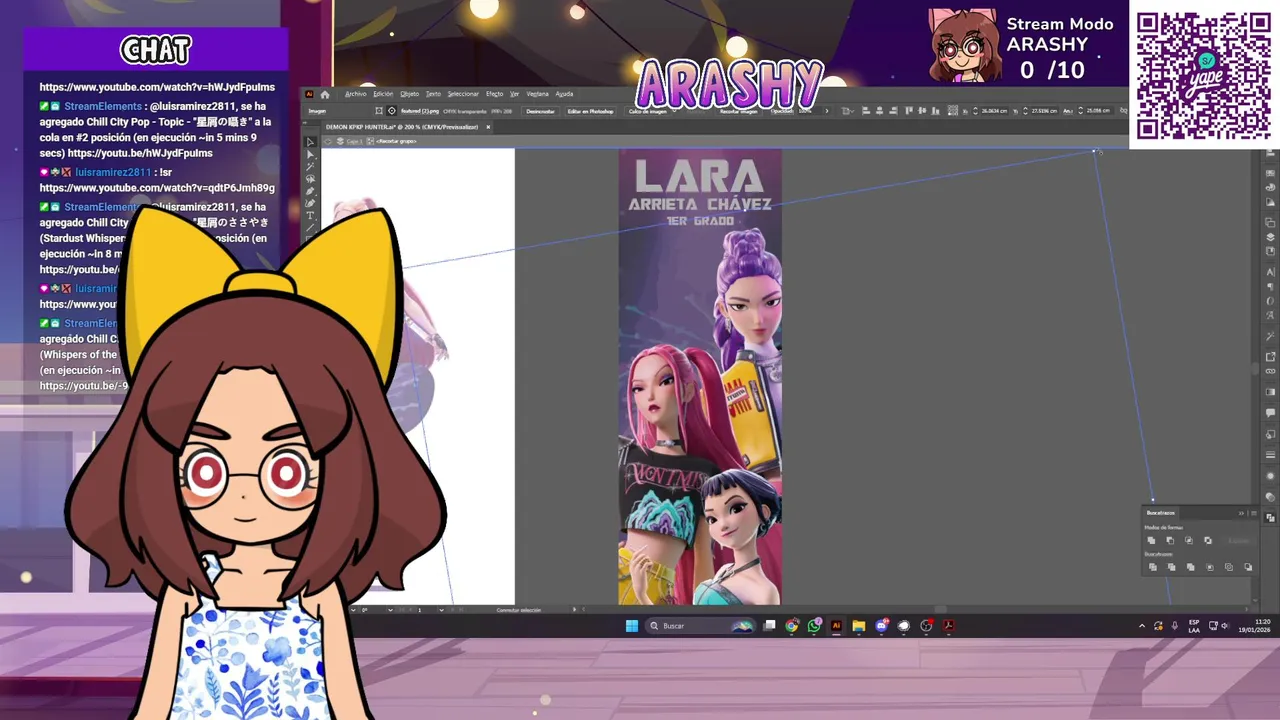Close the DEMON KPKP HUNTER.ai tab

(488, 127)
